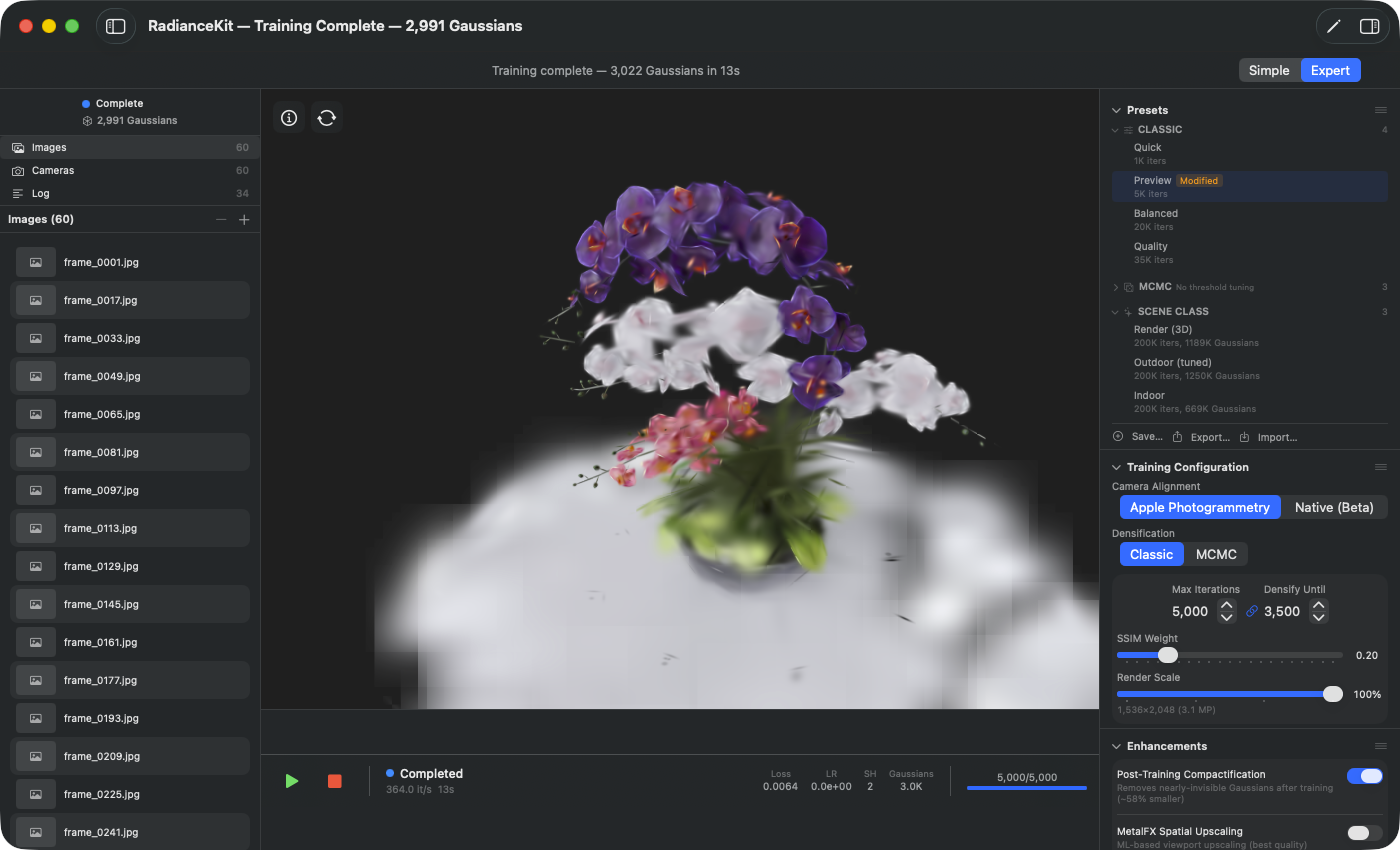Click the Save preset icon
Viewport: 1400px width, 850px height.
pyautogui.click(x=1118, y=437)
